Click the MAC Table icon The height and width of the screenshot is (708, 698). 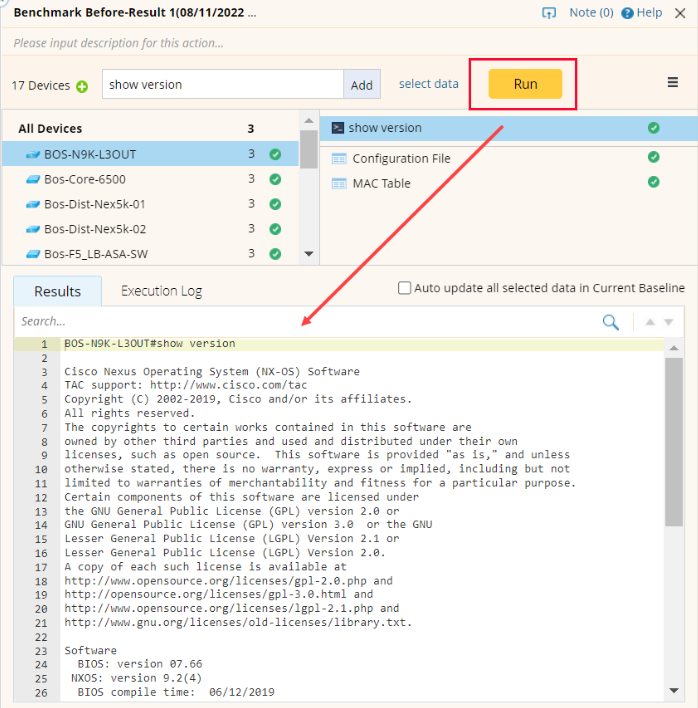[339, 183]
